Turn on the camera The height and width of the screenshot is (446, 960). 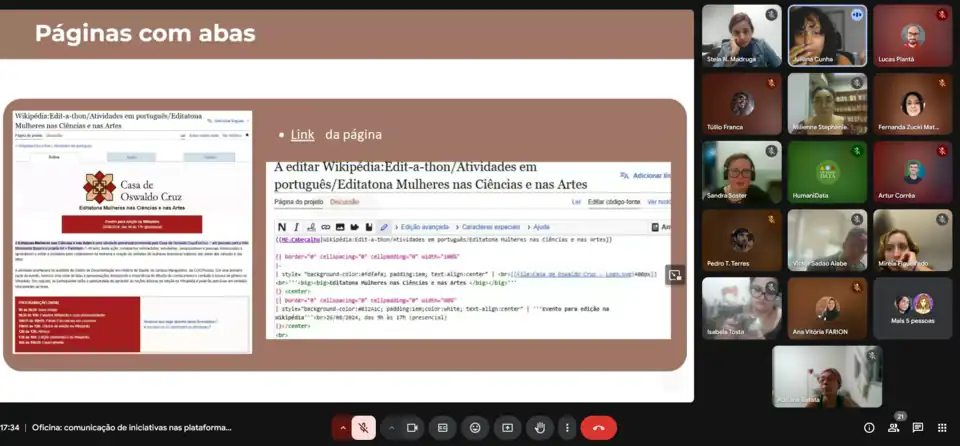point(411,428)
